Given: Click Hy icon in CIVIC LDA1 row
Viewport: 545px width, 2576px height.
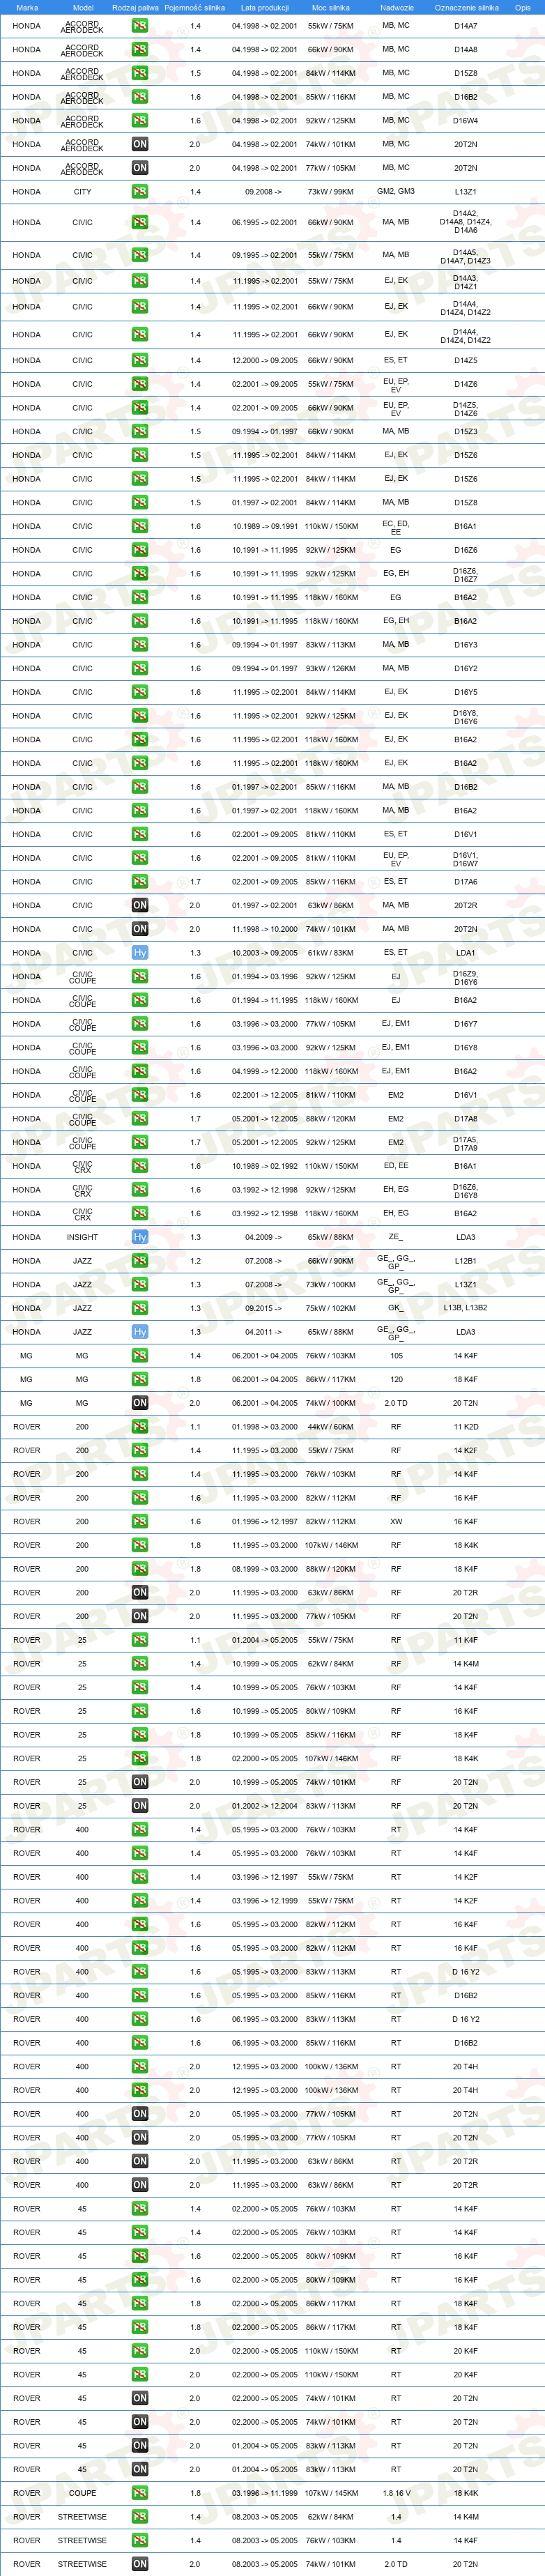Looking at the screenshot, I should pos(140,953).
